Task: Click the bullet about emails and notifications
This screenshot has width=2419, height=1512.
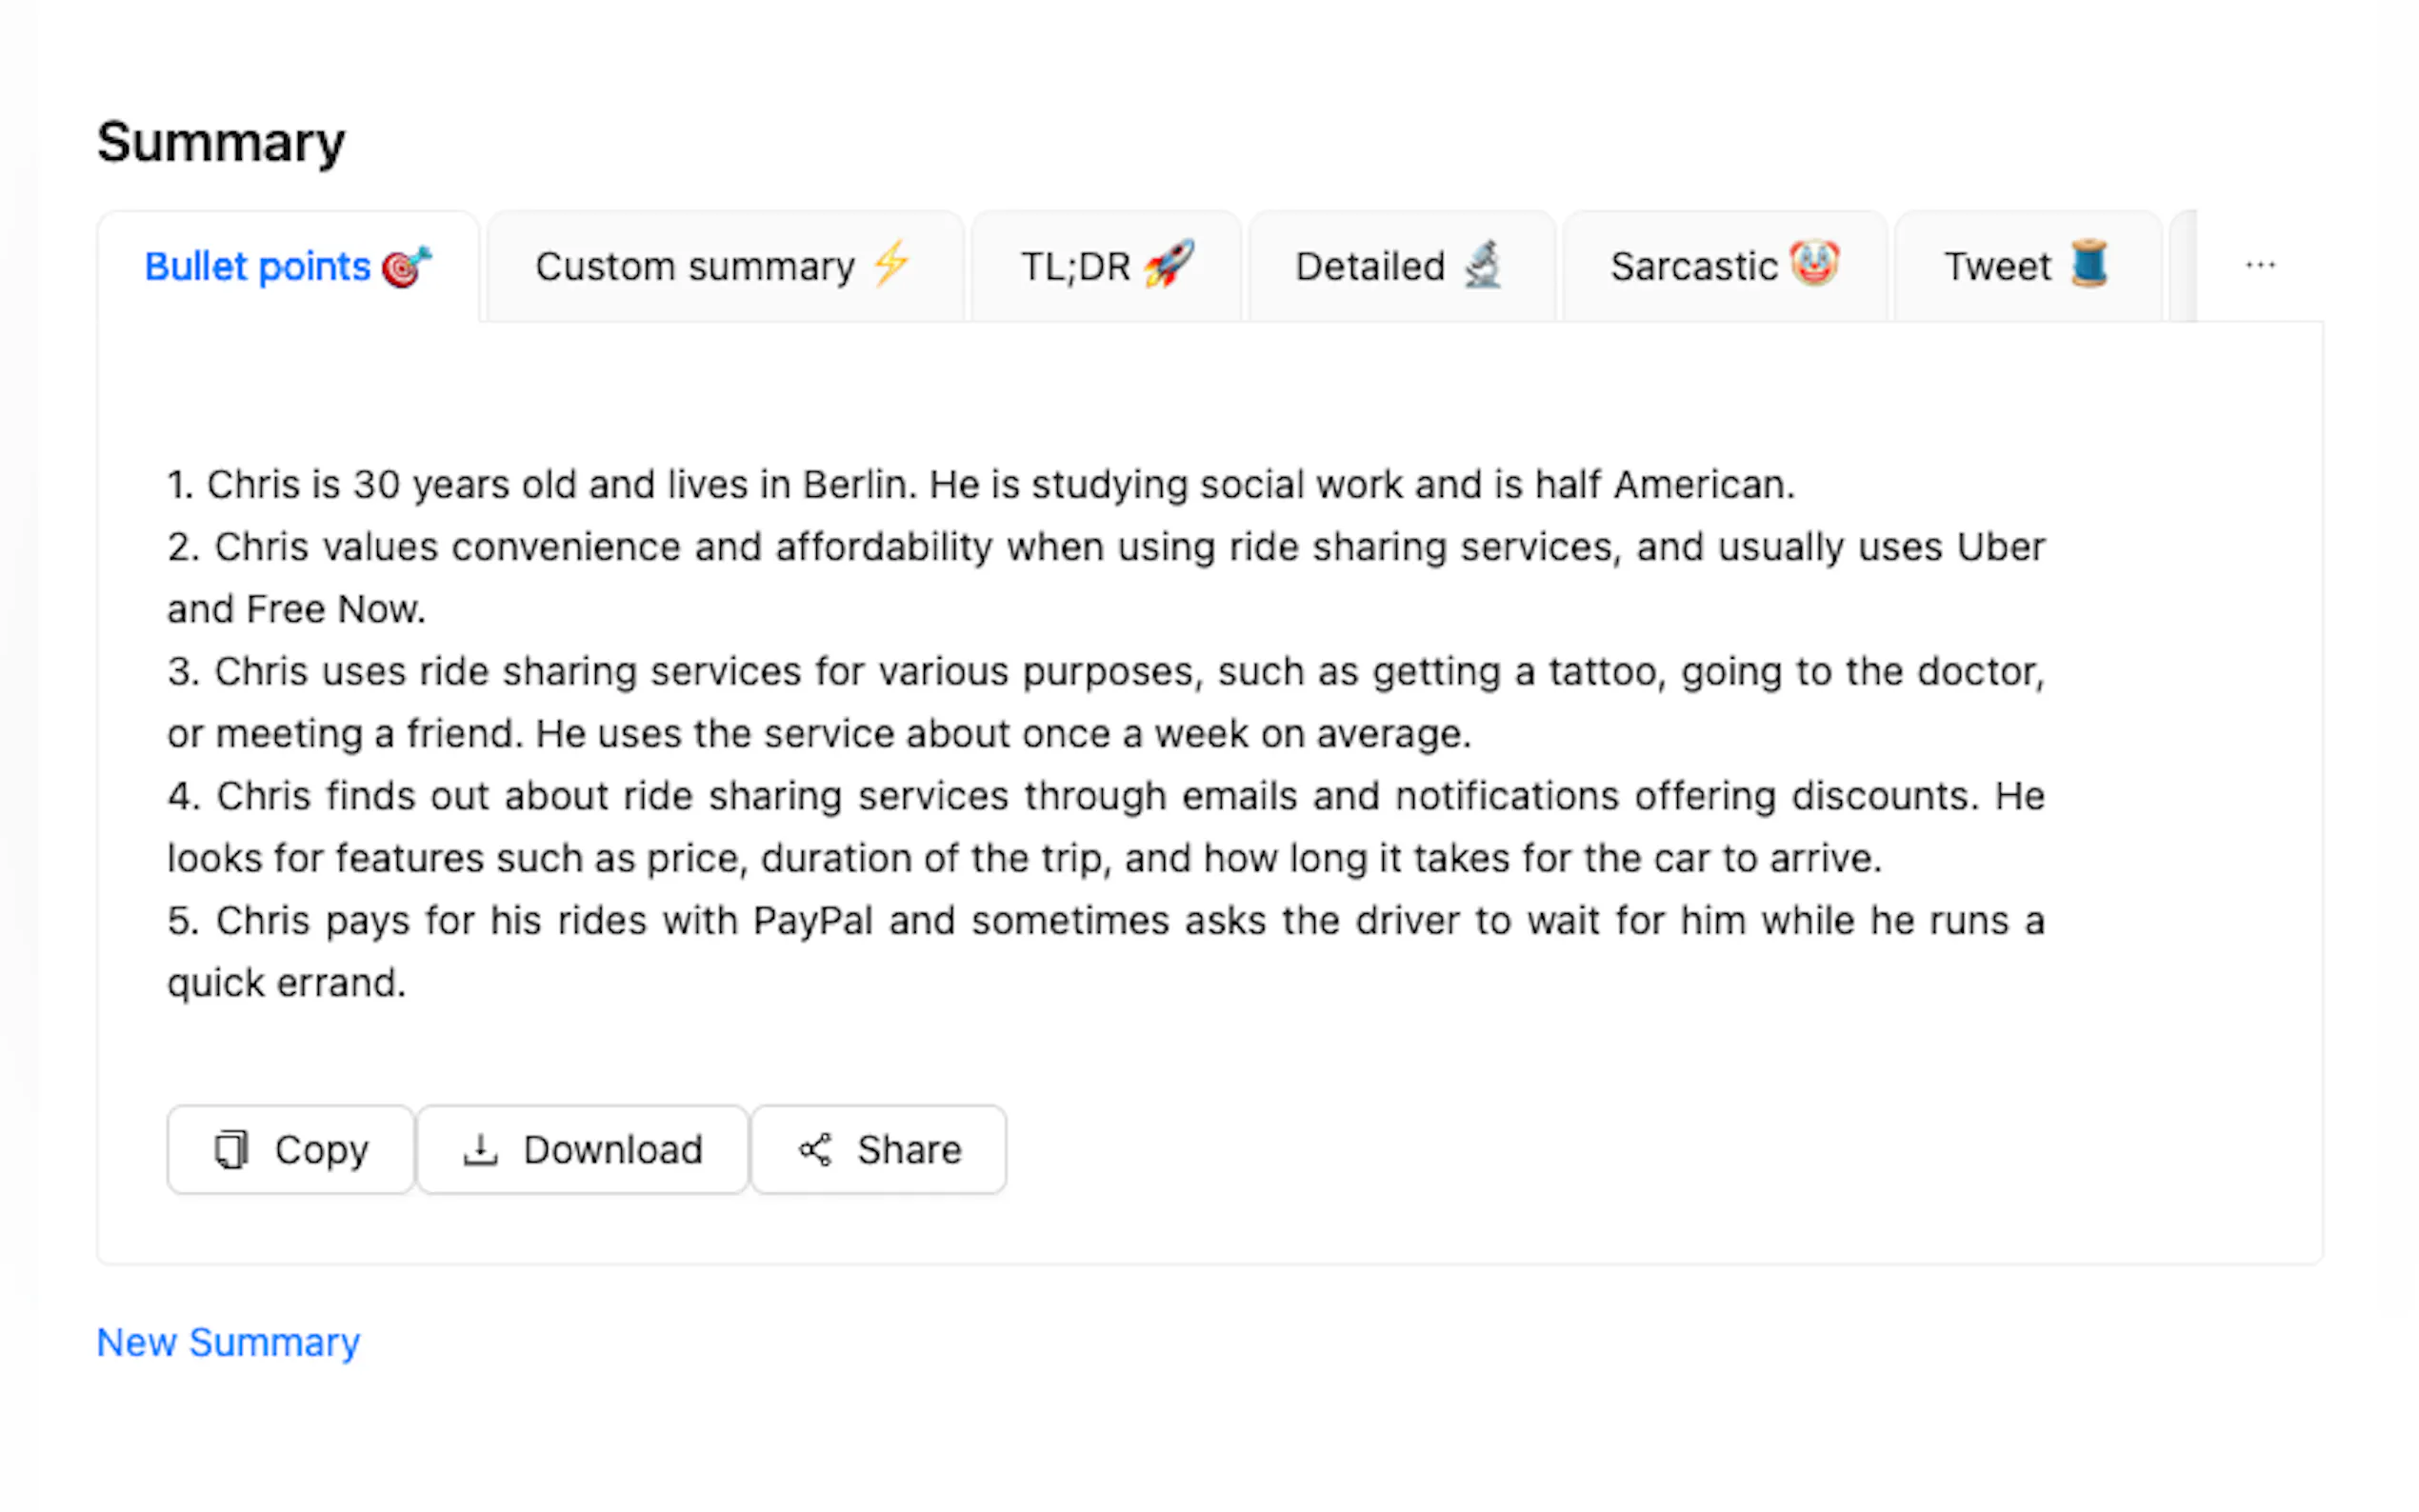Action: (x=1105, y=797)
